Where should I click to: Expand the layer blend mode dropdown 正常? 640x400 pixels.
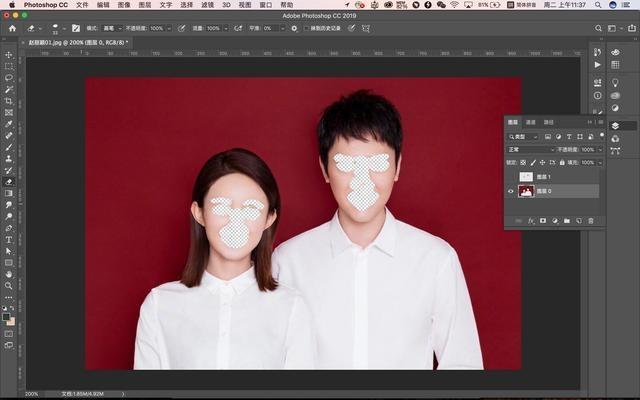pyautogui.click(x=531, y=150)
